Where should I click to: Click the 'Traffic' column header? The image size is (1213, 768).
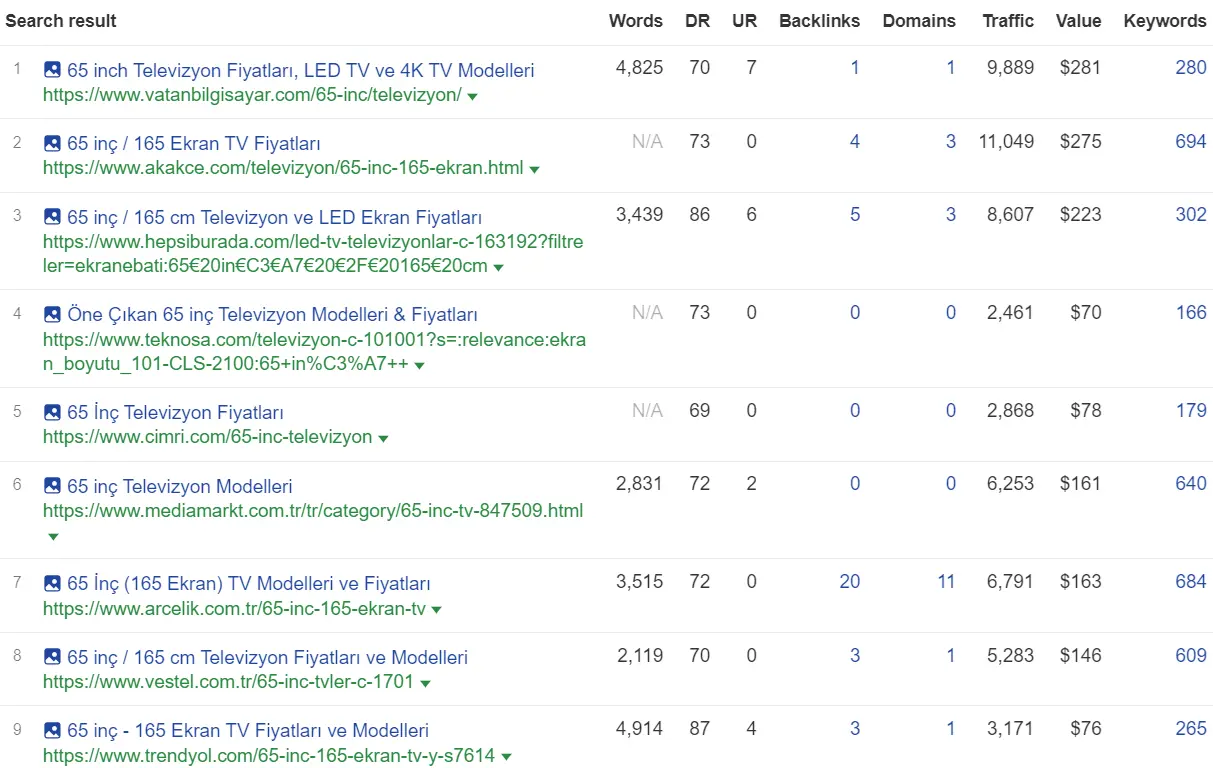pyautogui.click(x=1008, y=21)
